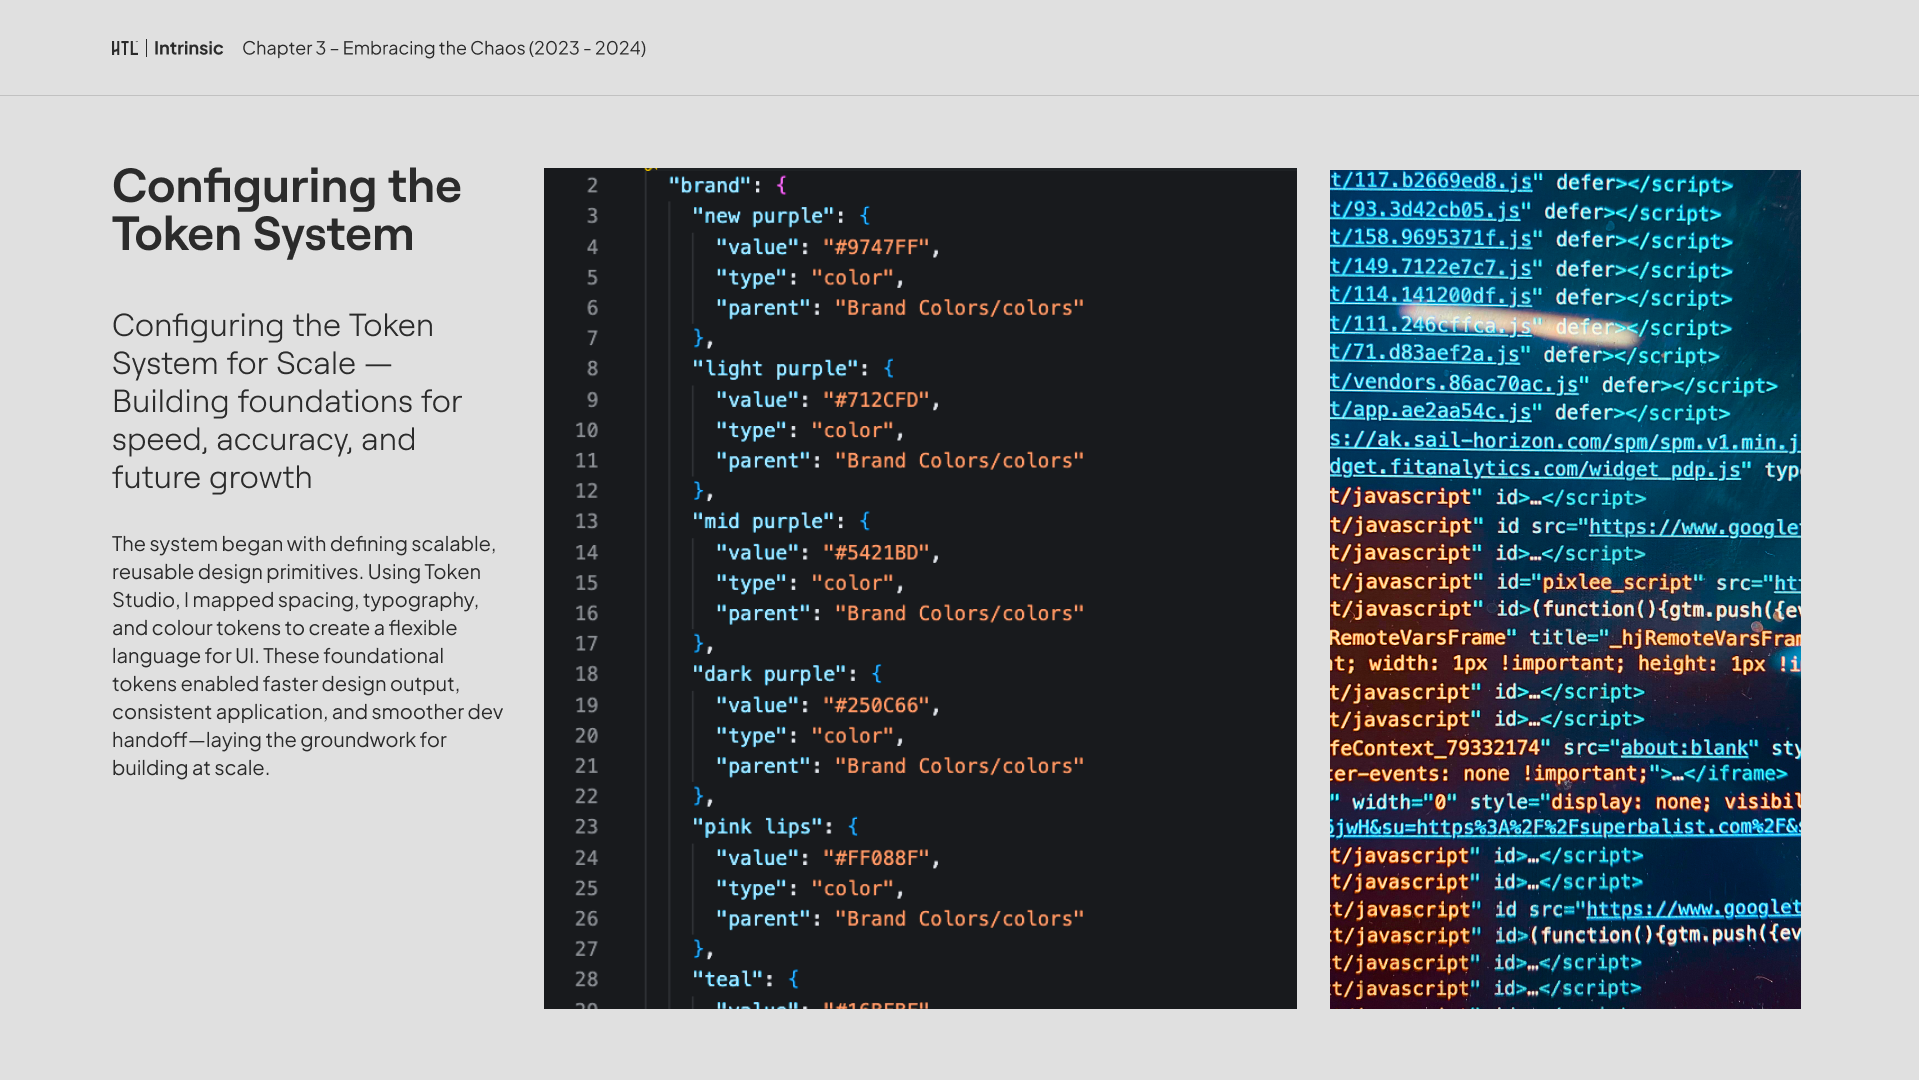Viewport: 1919px width, 1080px height.
Task: Click the body paragraph starting 'The system began'
Action: point(308,656)
